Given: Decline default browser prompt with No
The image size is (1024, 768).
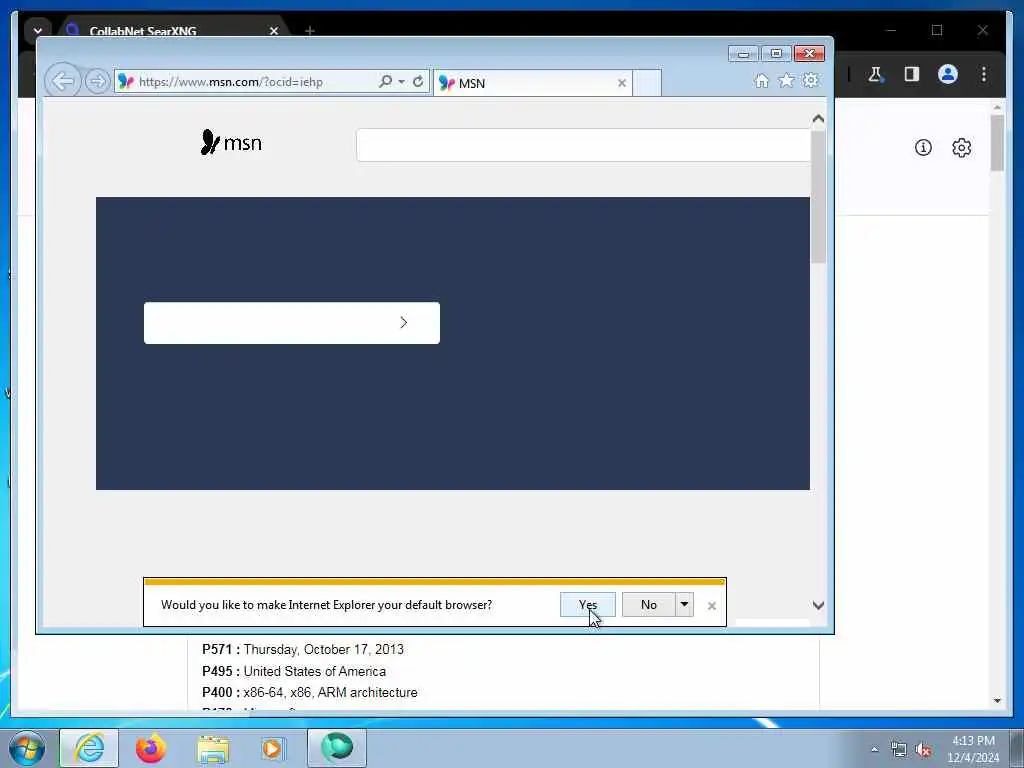Looking at the screenshot, I should (648, 605).
